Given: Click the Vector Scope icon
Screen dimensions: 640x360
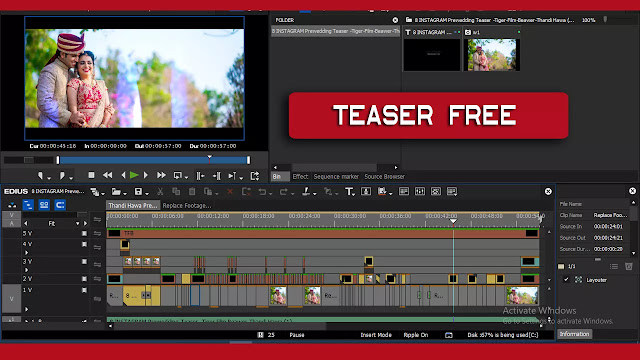Looking at the screenshot, I should coord(436,191).
